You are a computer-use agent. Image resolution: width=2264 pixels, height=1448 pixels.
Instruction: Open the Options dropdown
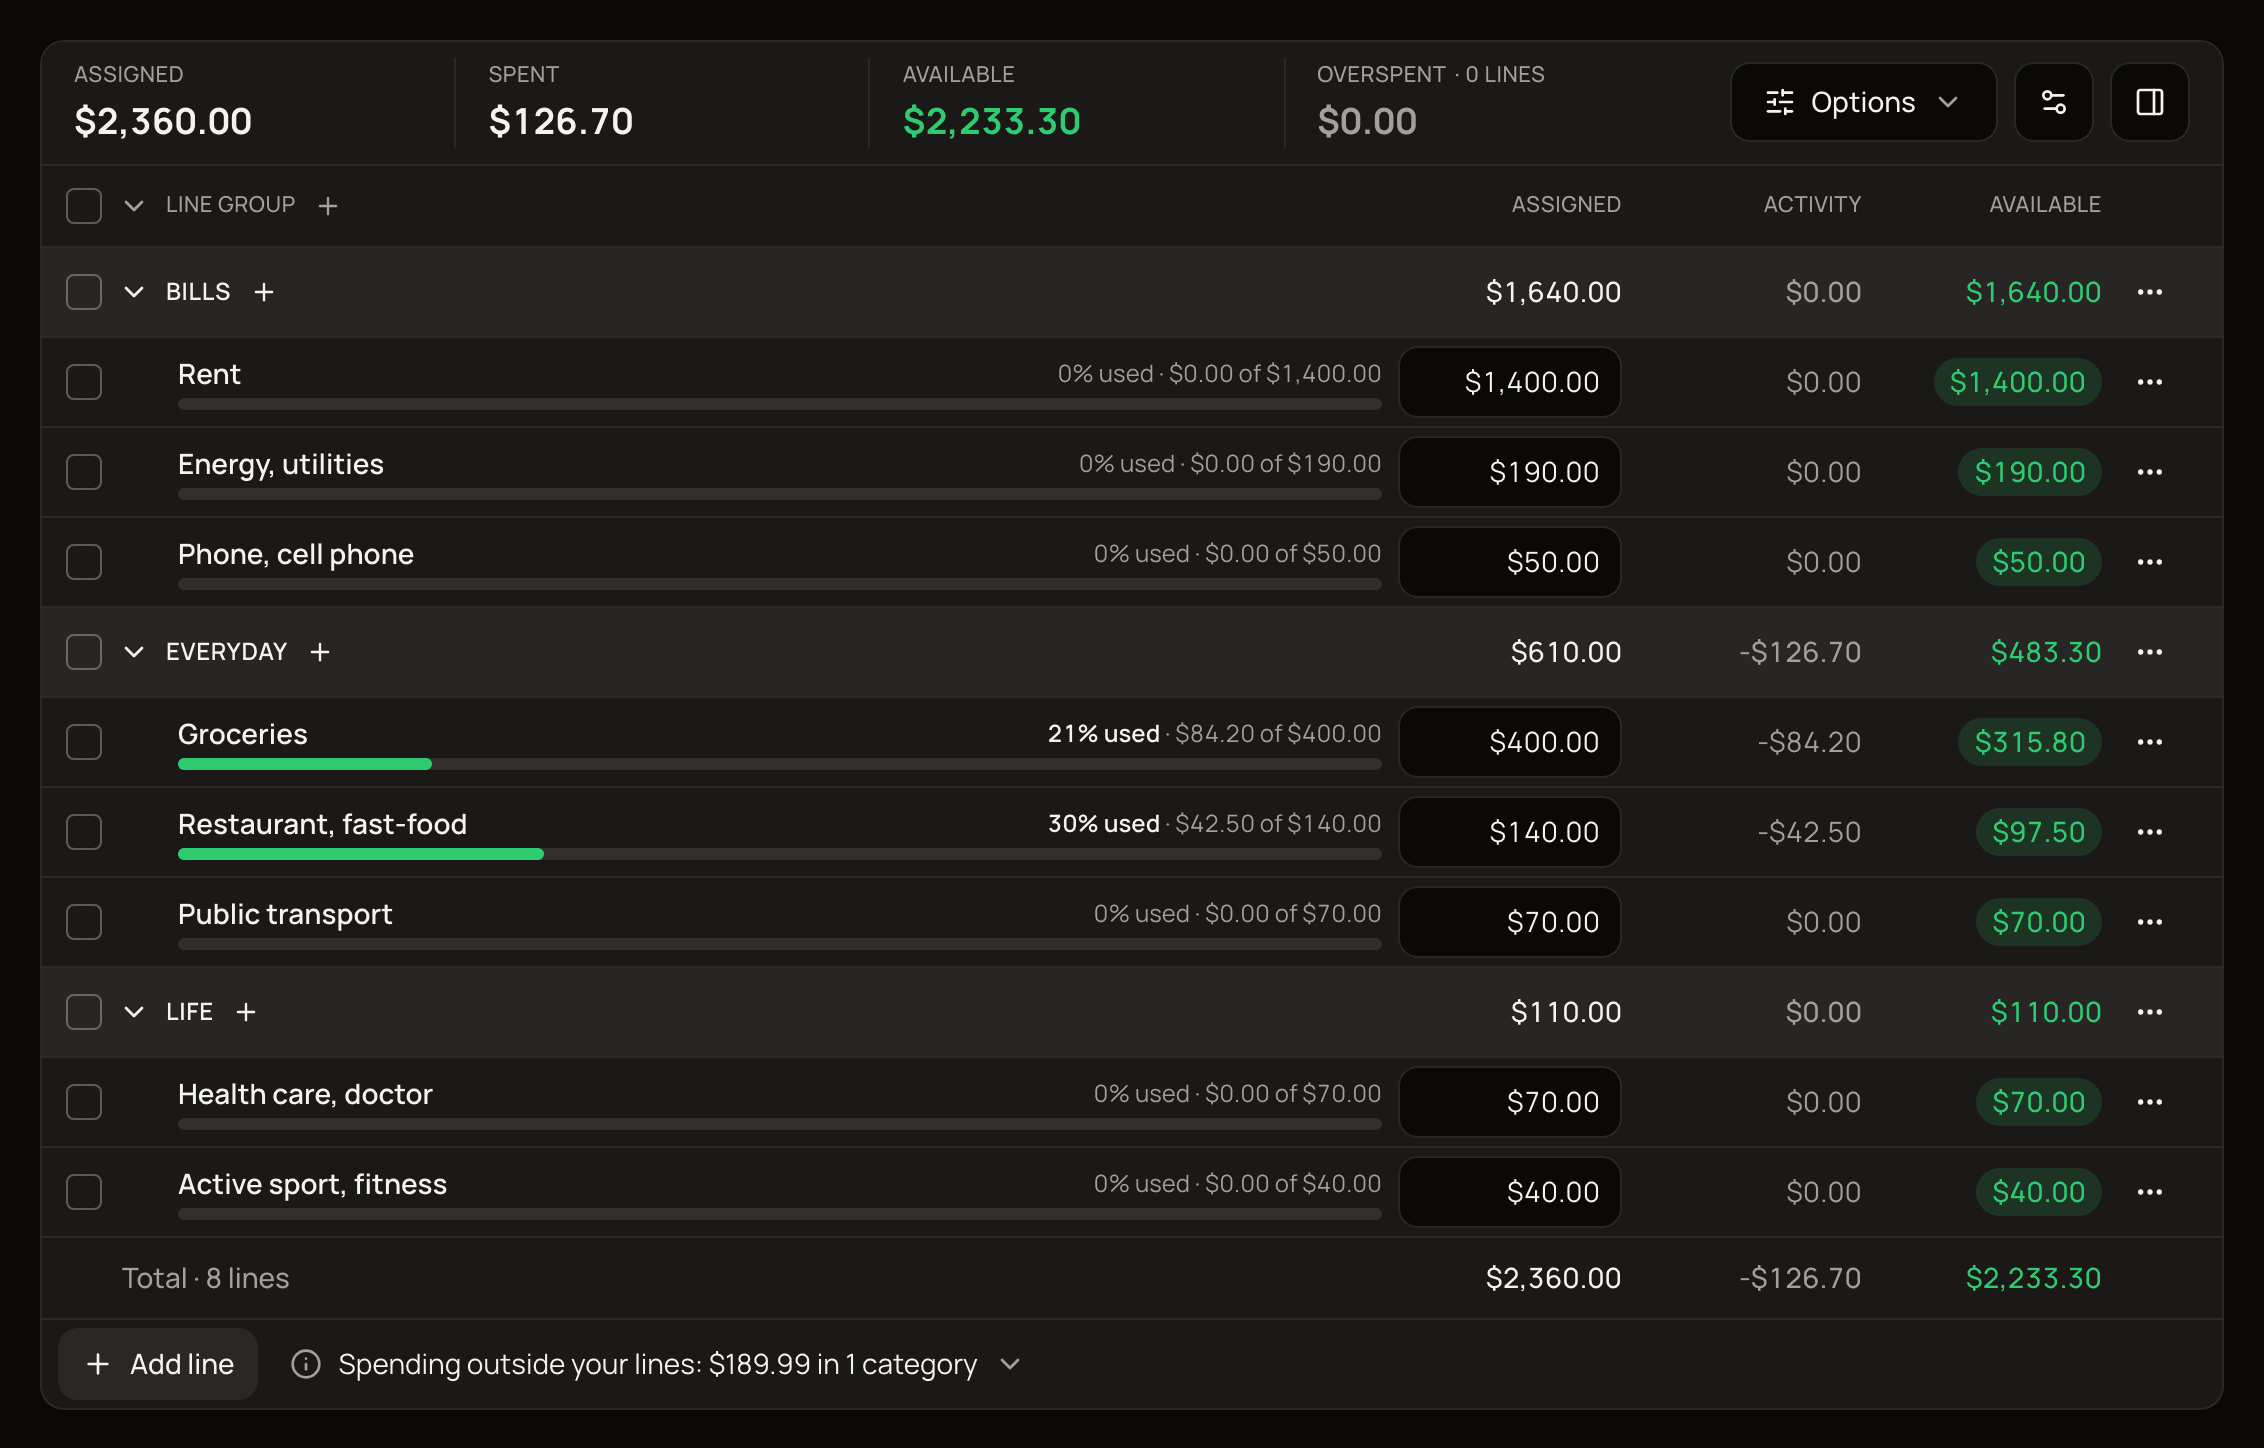(1863, 102)
